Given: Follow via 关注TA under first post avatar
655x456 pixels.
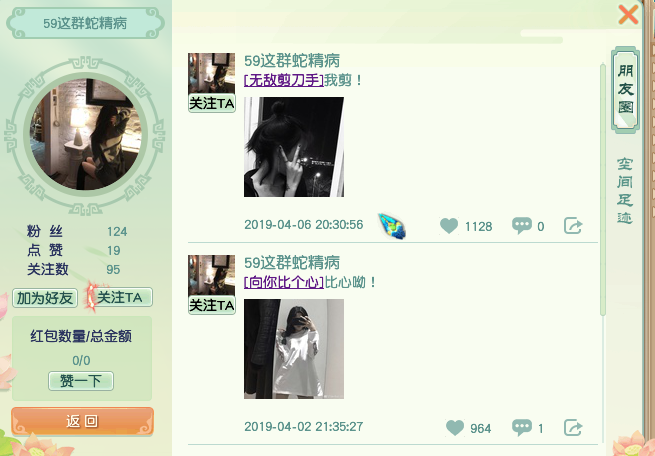Looking at the screenshot, I should (x=212, y=103).
